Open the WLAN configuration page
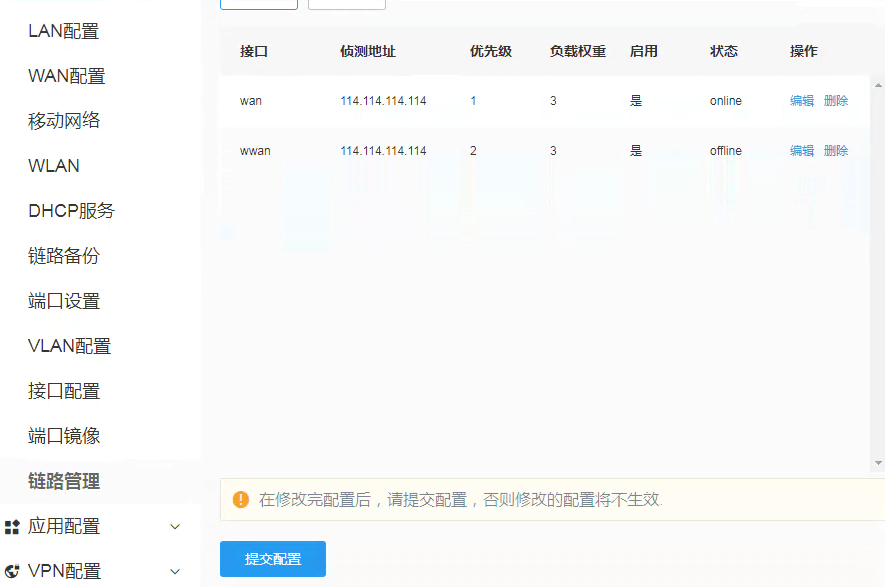Image resolution: width=885 pixels, height=587 pixels. click(55, 165)
